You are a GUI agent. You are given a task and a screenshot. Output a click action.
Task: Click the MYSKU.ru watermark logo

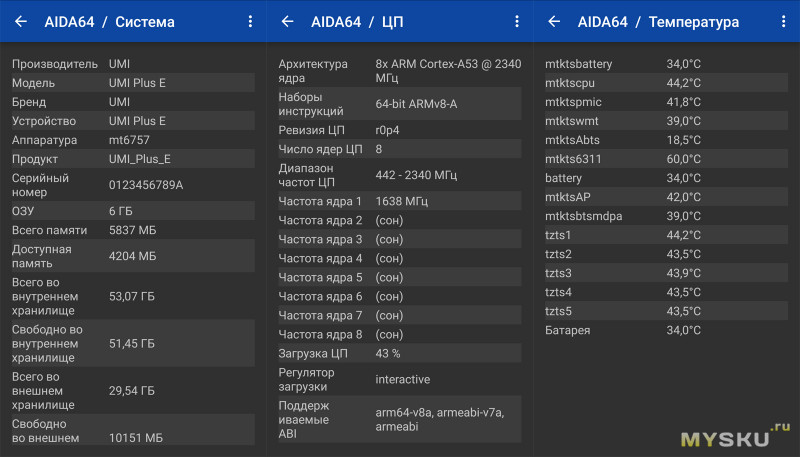[x=735, y=435]
